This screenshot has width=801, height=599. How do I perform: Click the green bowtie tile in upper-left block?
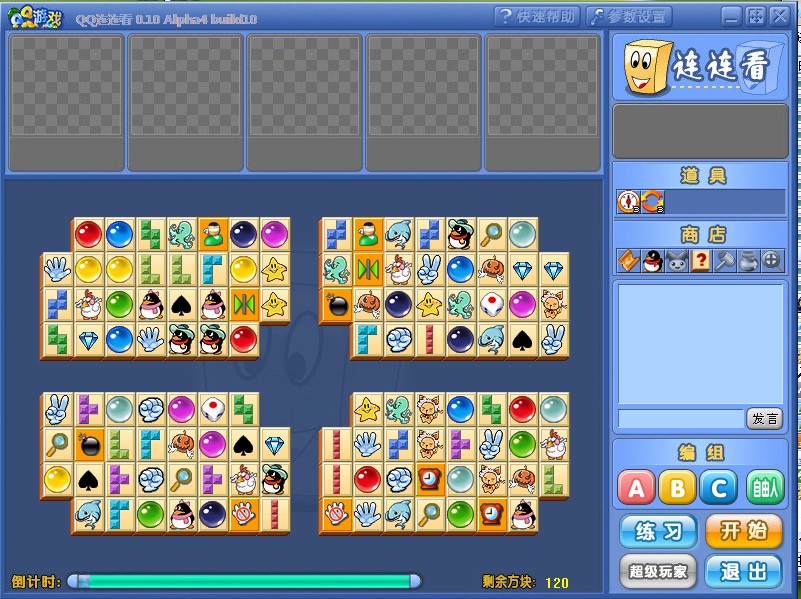coord(244,304)
